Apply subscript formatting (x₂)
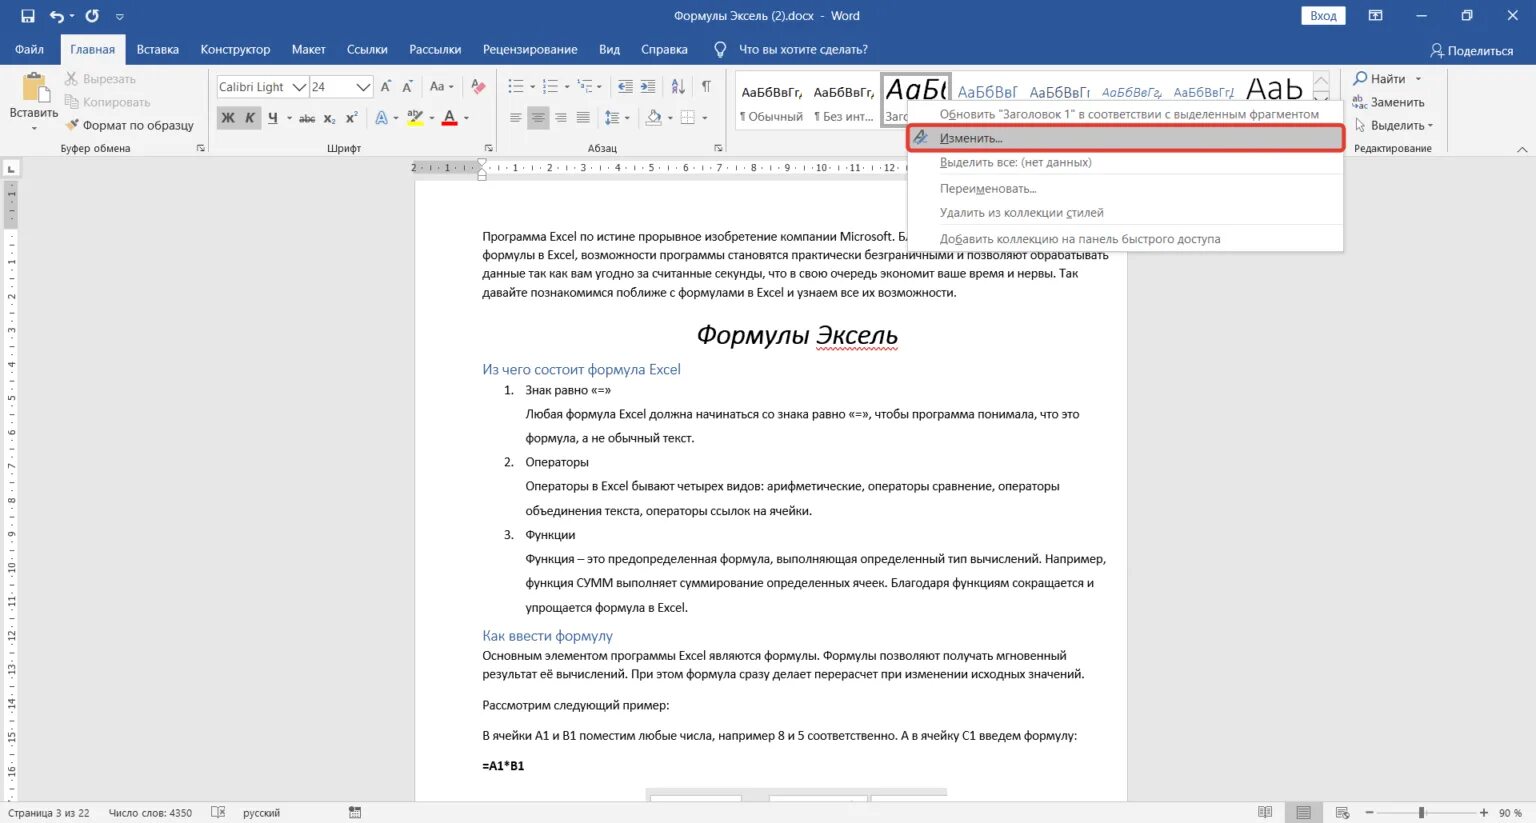This screenshot has height=823, width=1536. coord(330,118)
